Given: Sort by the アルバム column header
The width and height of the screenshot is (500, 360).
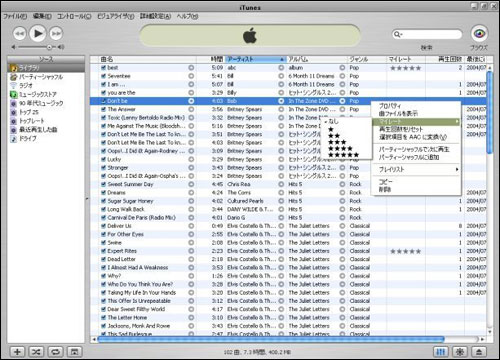Looking at the screenshot, I should click(317, 59).
